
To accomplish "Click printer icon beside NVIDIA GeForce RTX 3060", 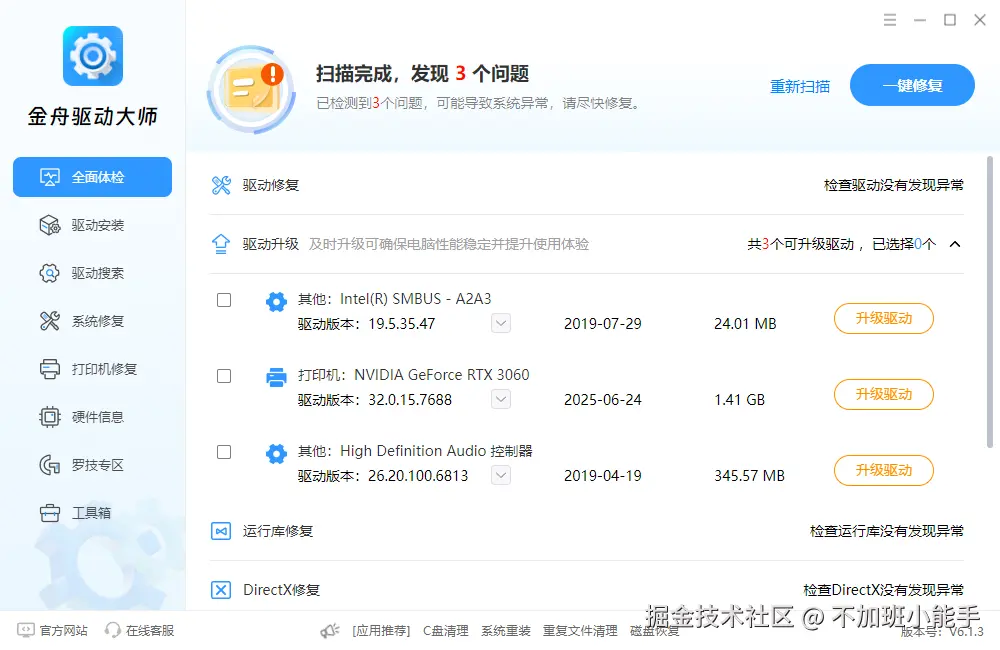I will tap(276, 377).
